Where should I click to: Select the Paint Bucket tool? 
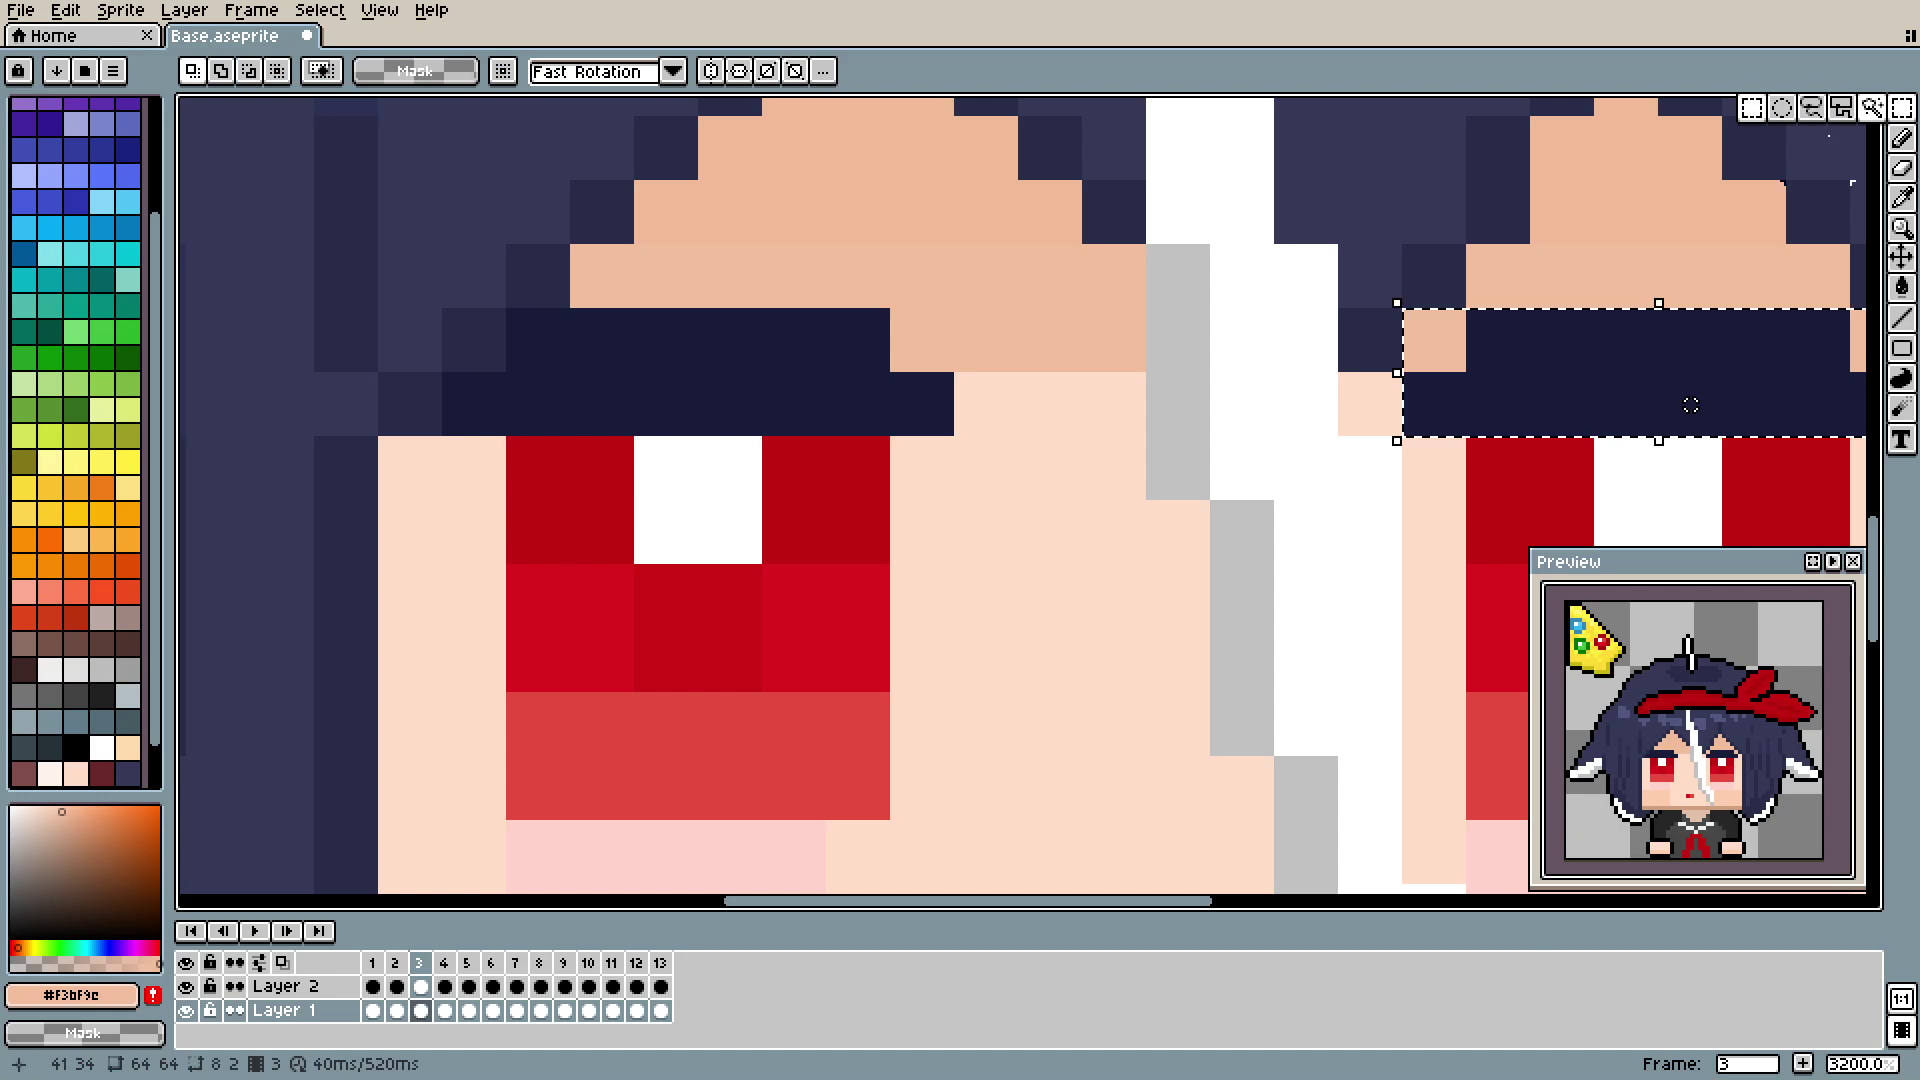click(1901, 288)
